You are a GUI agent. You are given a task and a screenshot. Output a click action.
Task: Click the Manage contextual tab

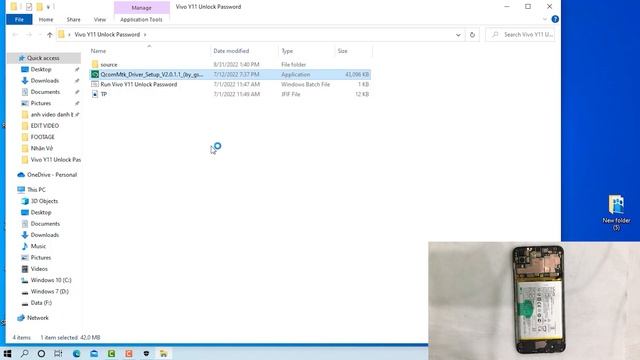click(x=142, y=8)
